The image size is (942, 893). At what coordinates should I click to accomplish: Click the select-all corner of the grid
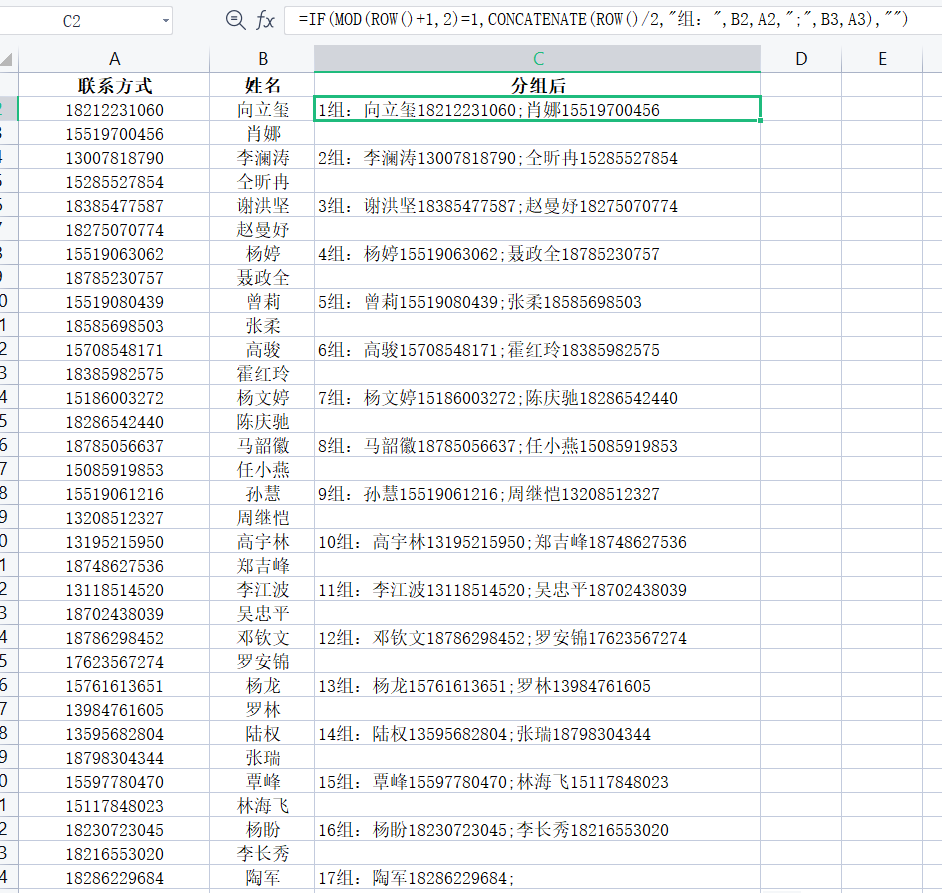[x=8, y=60]
